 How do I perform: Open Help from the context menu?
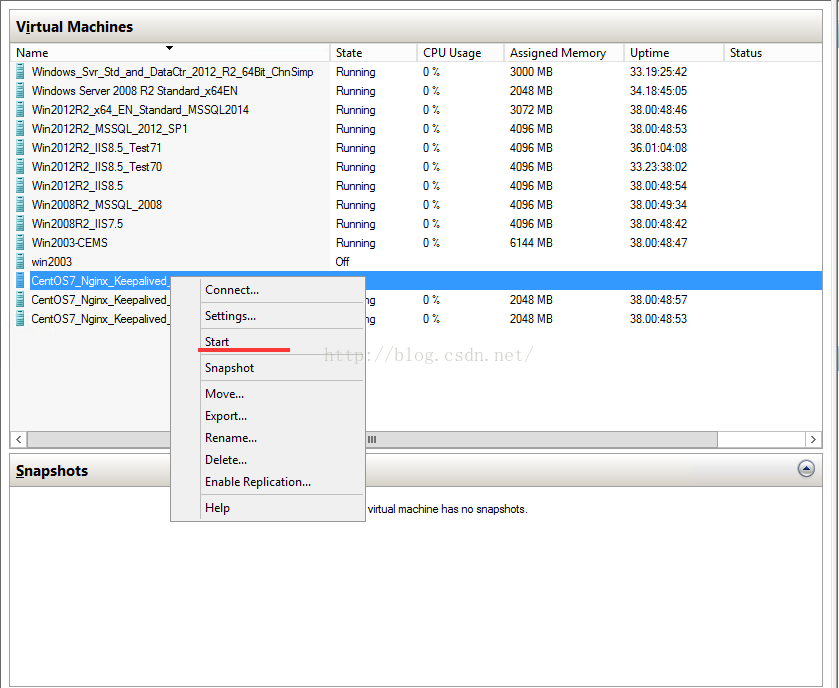click(x=217, y=508)
